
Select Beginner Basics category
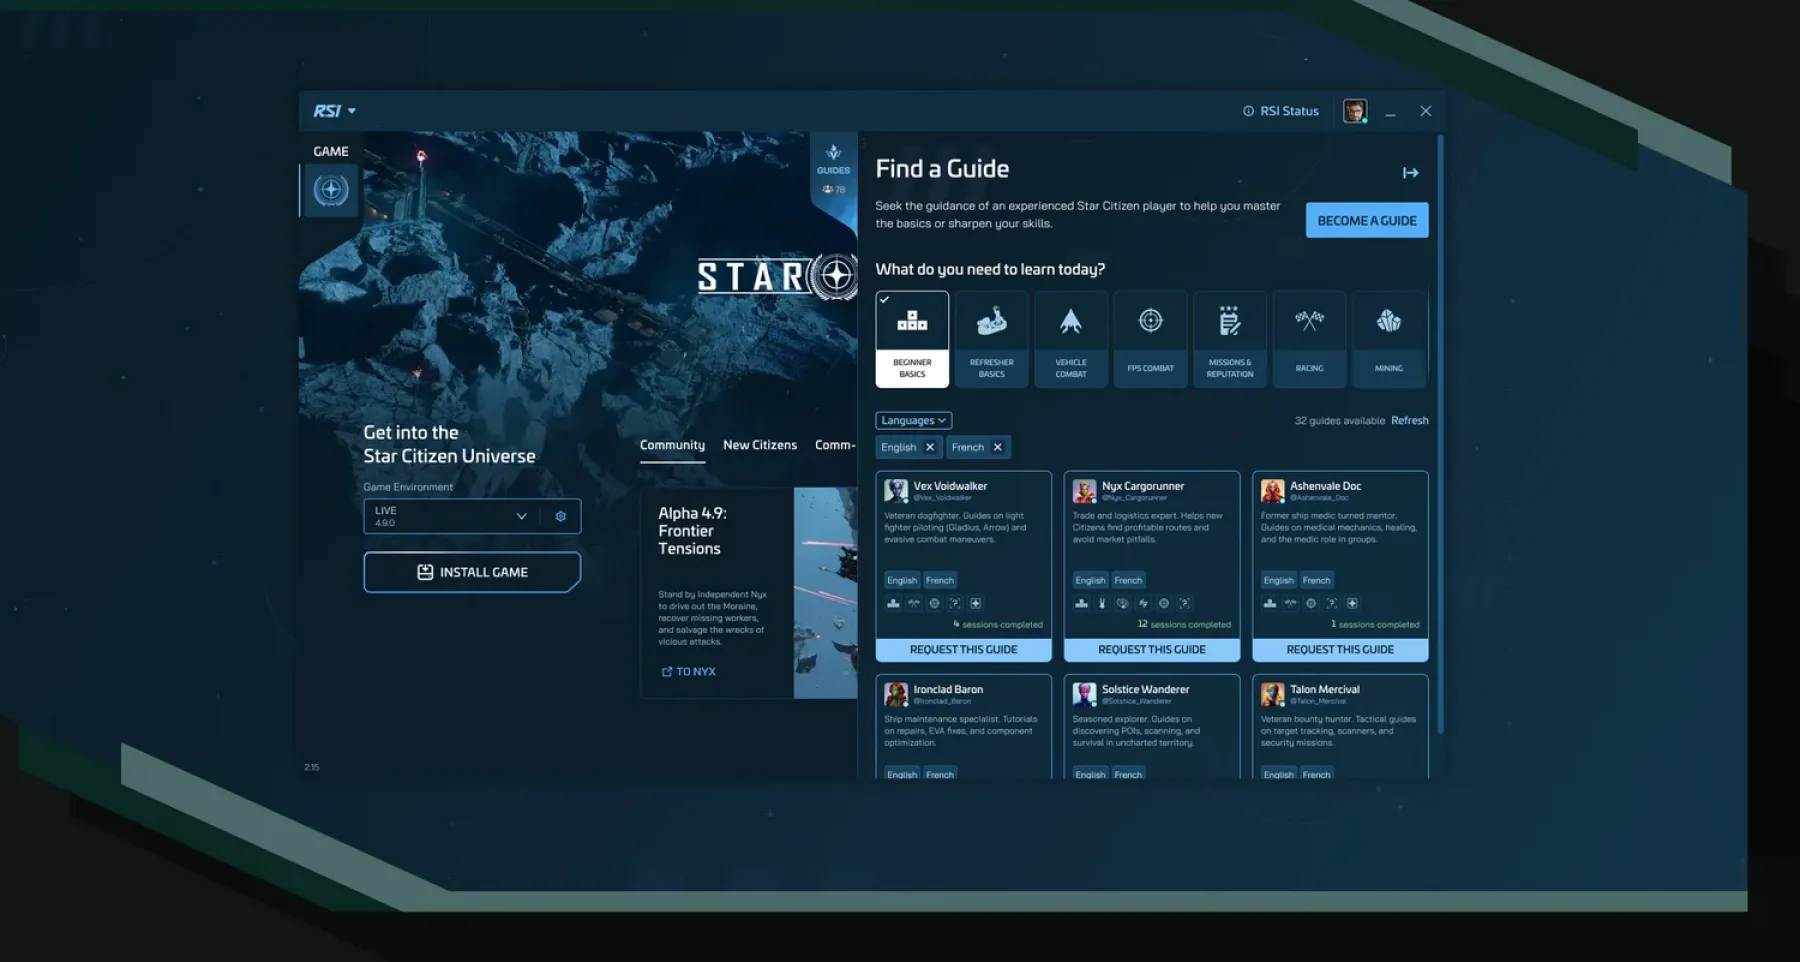coord(912,339)
